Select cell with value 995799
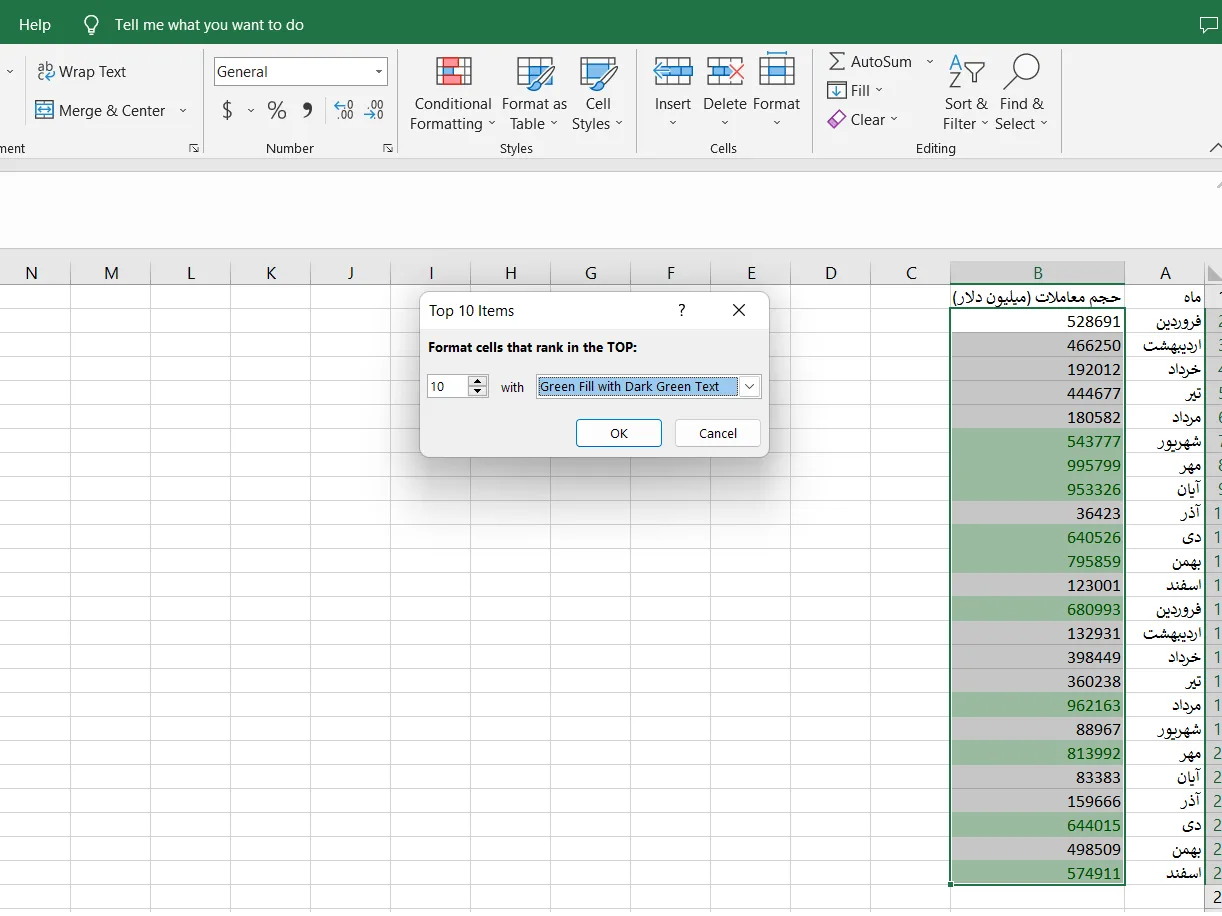Image resolution: width=1222 pixels, height=916 pixels. pos(1038,465)
